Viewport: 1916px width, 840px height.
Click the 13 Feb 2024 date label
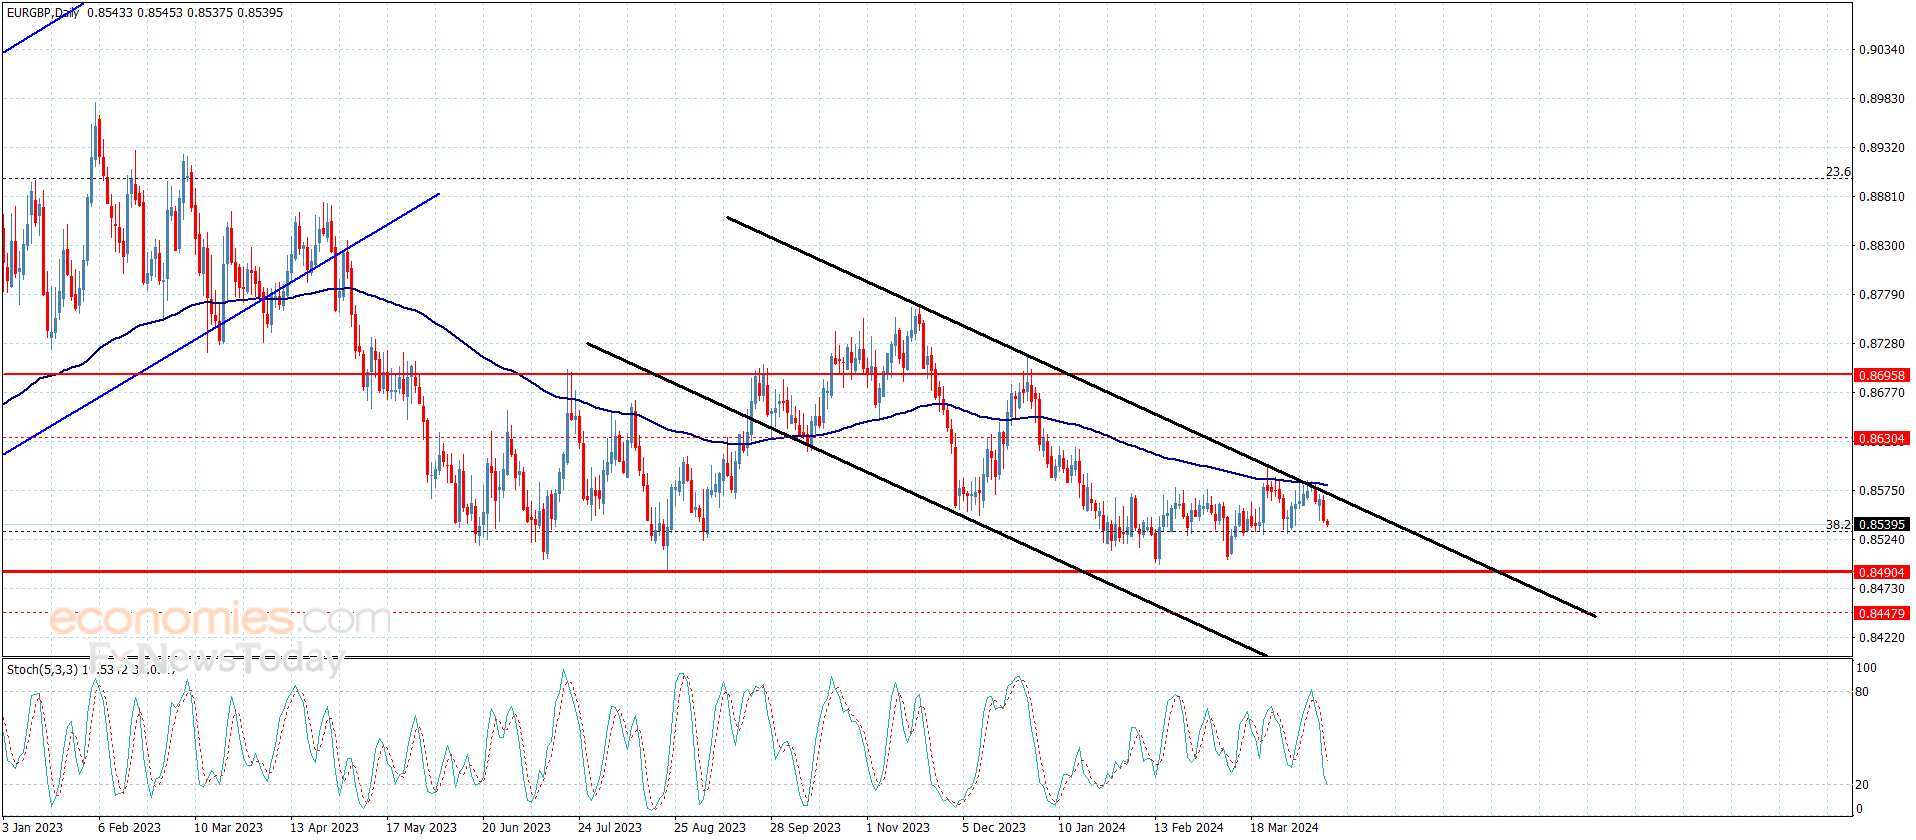[1188, 827]
